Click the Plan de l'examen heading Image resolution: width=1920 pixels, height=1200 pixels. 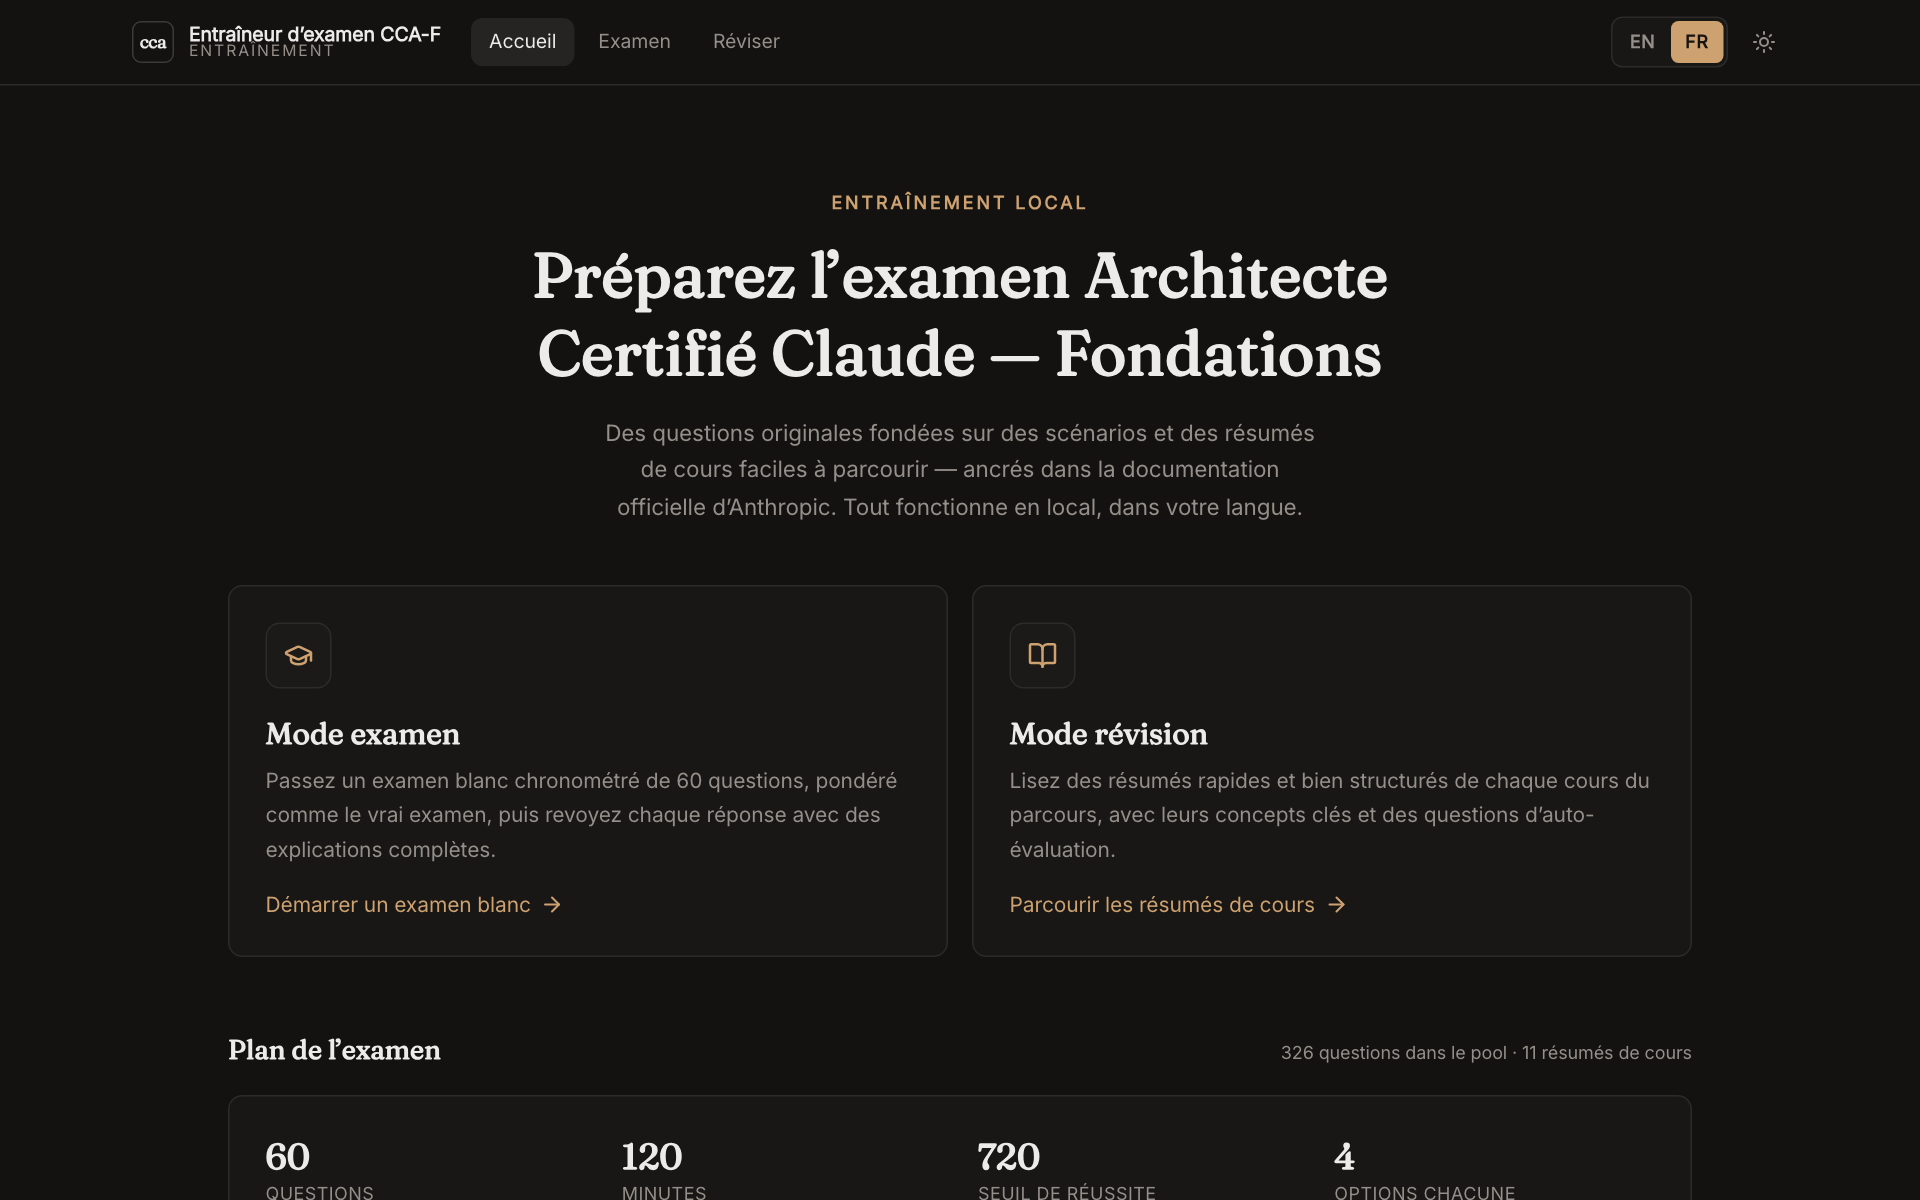tap(334, 1050)
